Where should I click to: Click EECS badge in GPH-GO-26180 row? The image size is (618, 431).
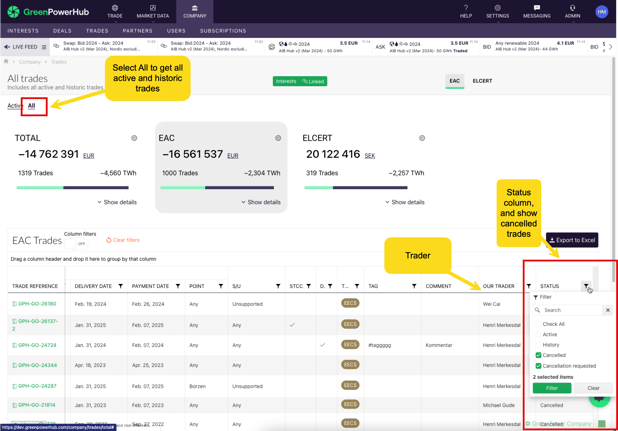click(x=350, y=303)
